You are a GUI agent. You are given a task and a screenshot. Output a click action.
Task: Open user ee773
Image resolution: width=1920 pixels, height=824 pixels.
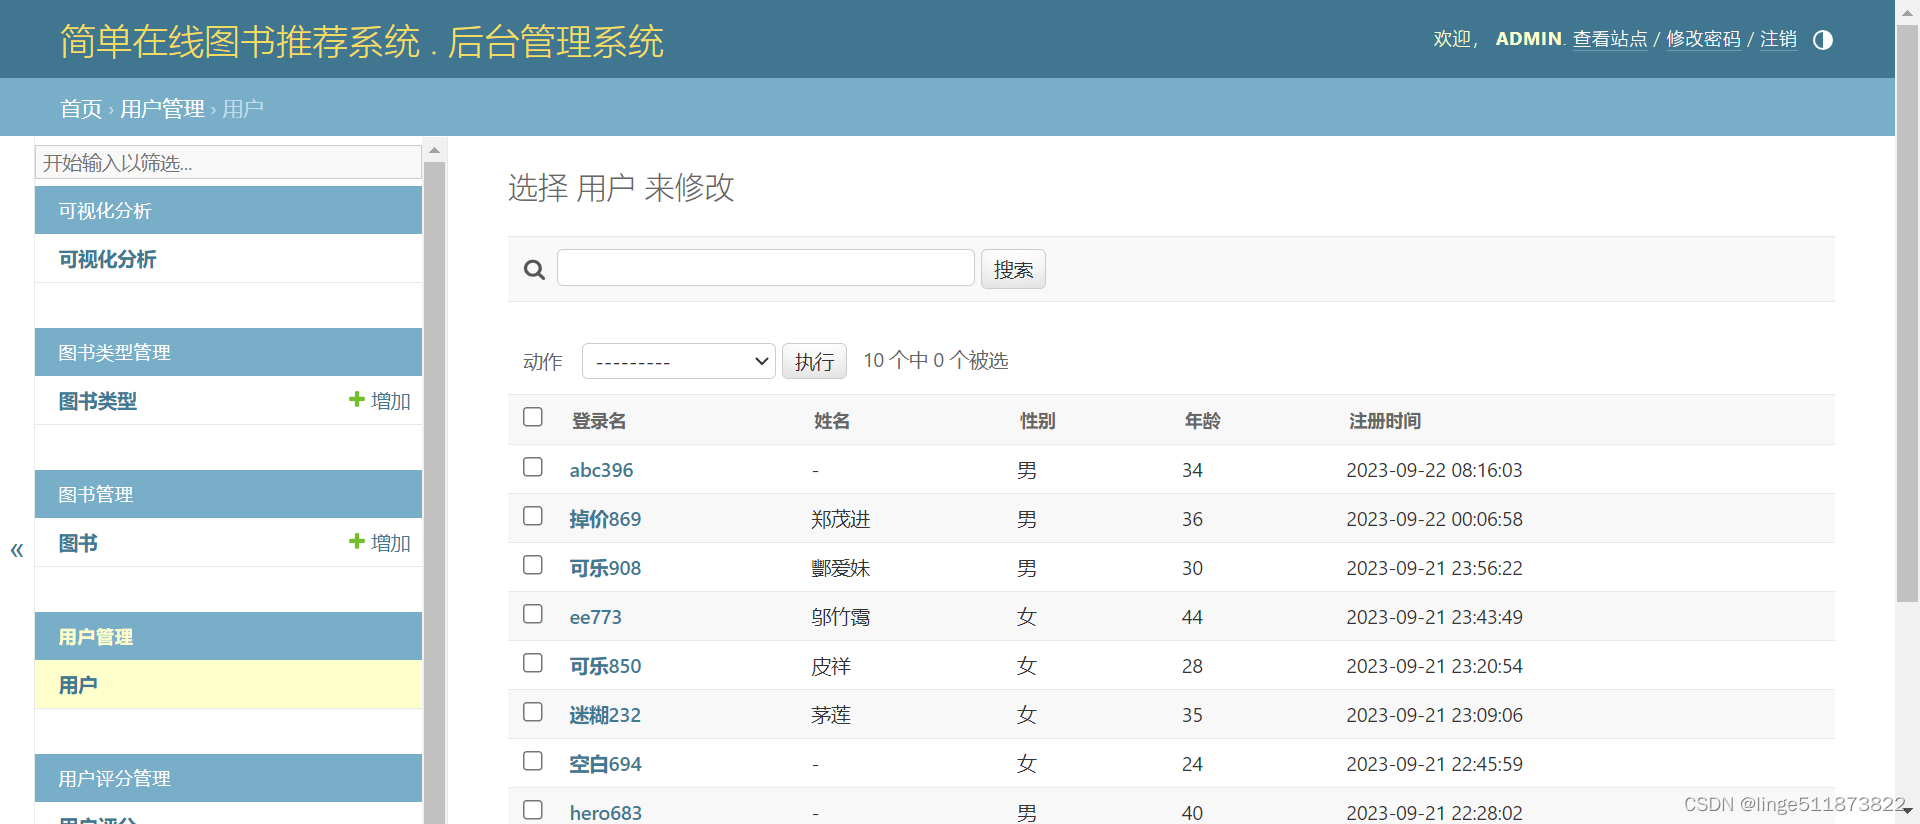point(595,617)
